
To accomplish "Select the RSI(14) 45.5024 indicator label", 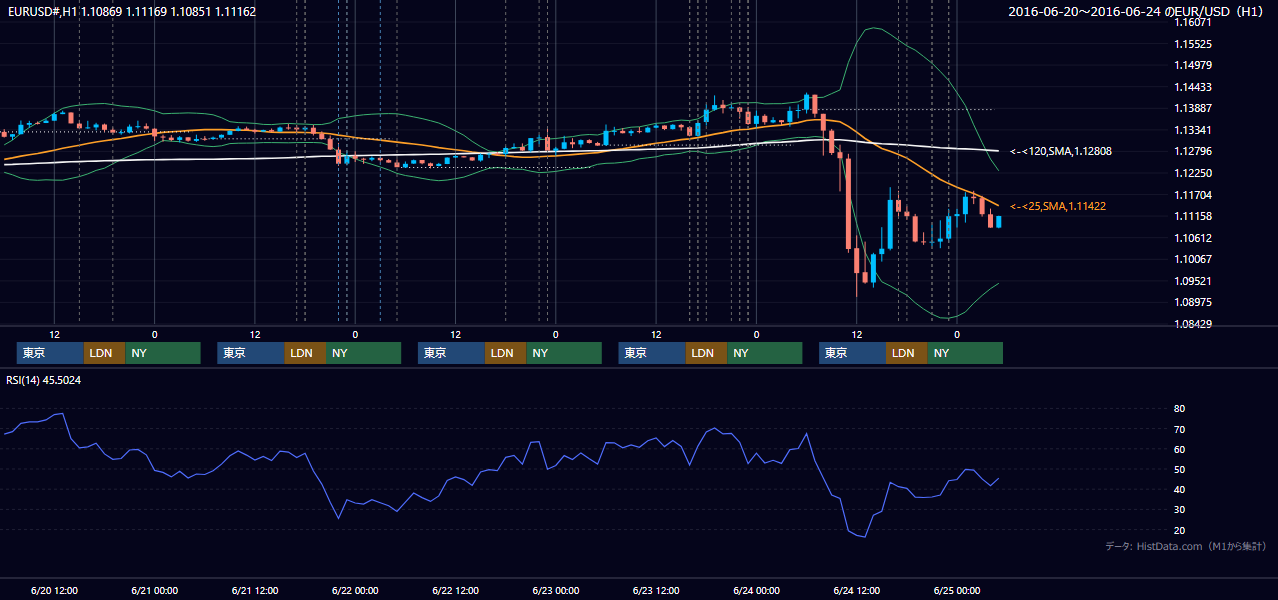I will pos(44,380).
